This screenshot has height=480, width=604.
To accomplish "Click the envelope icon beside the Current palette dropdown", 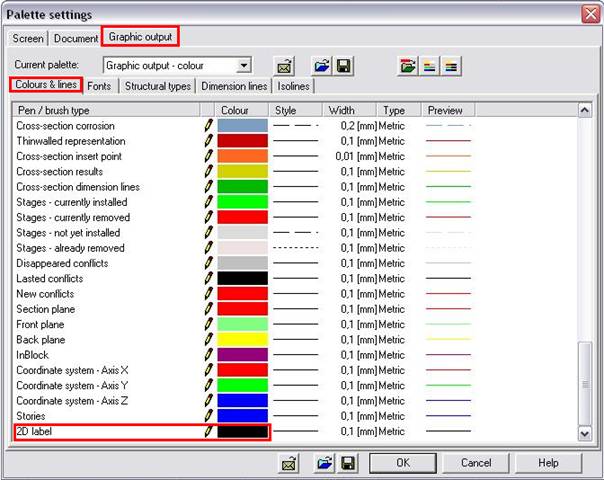I will 284,66.
